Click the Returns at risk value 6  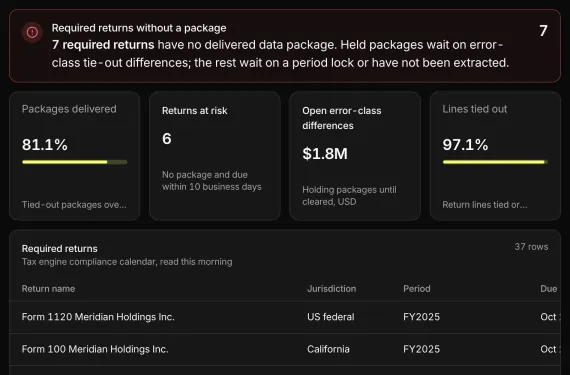(167, 139)
